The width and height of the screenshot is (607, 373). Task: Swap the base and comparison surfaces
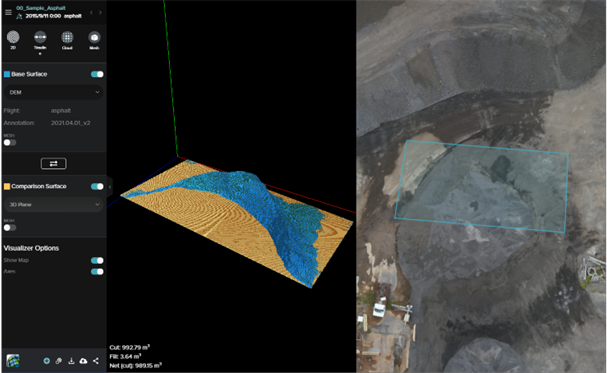(x=53, y=164)
